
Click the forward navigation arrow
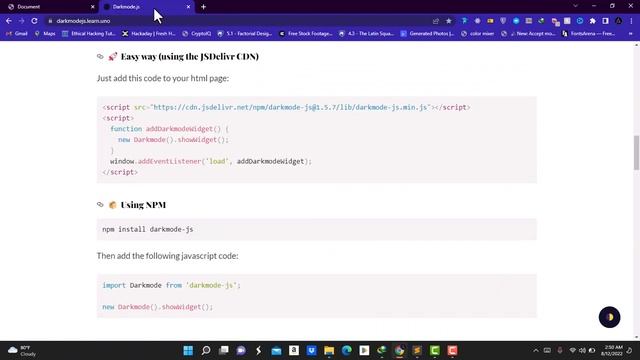pos(21,21)
